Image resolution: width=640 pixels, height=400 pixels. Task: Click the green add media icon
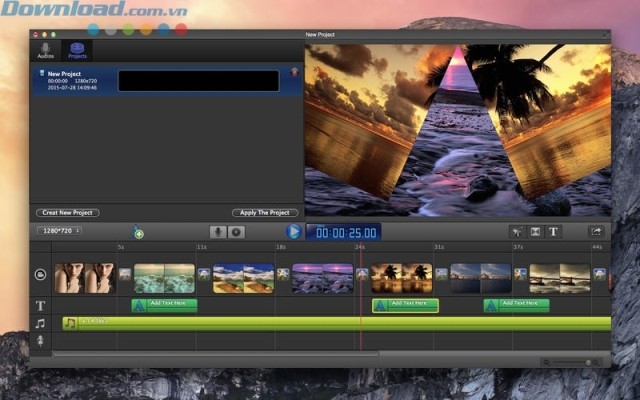coord(138,233)
